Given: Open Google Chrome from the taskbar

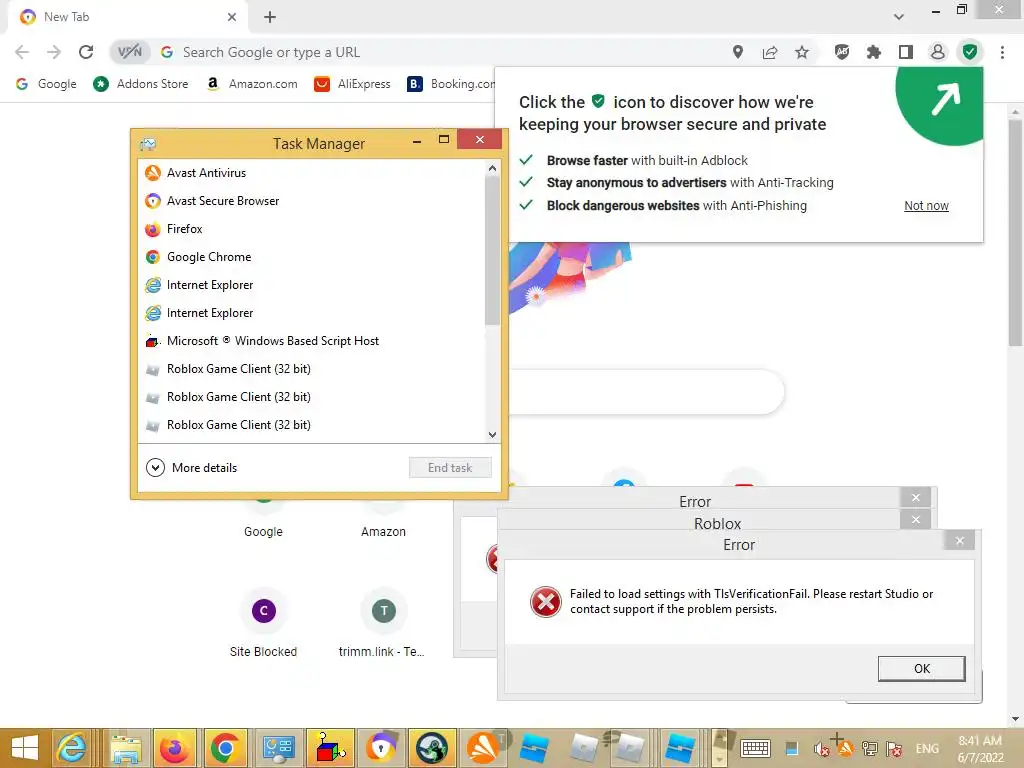Looking at the screenshot, I should point(226,748).
